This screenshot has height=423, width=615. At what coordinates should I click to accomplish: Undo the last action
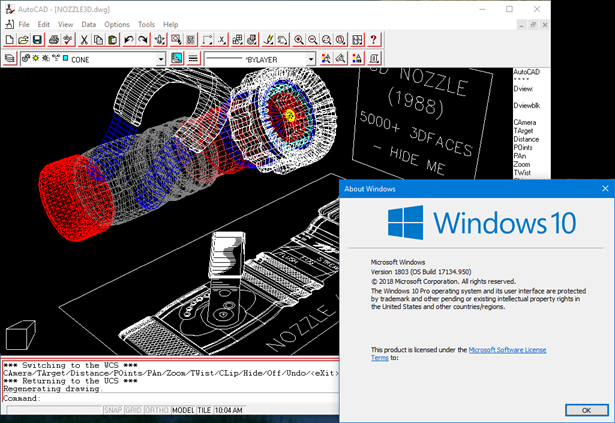[129, 40]
